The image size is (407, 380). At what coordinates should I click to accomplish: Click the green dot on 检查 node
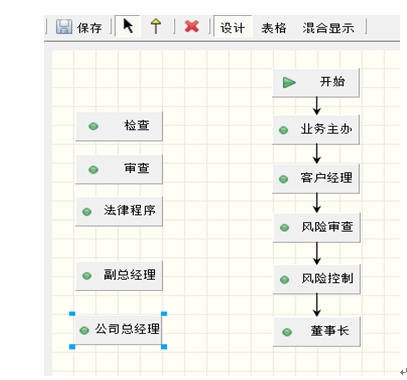93,126
